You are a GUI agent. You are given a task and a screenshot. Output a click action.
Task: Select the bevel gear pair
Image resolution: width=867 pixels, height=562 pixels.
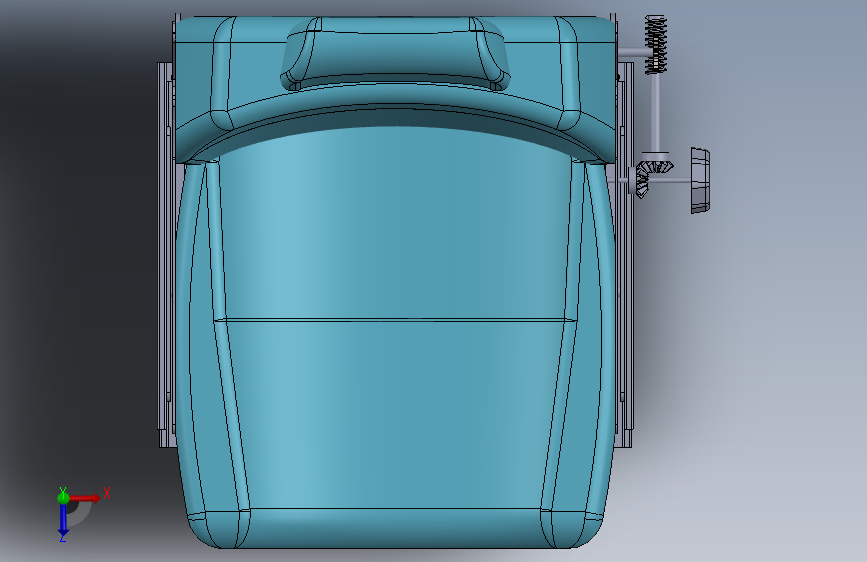tap(650, 177)
